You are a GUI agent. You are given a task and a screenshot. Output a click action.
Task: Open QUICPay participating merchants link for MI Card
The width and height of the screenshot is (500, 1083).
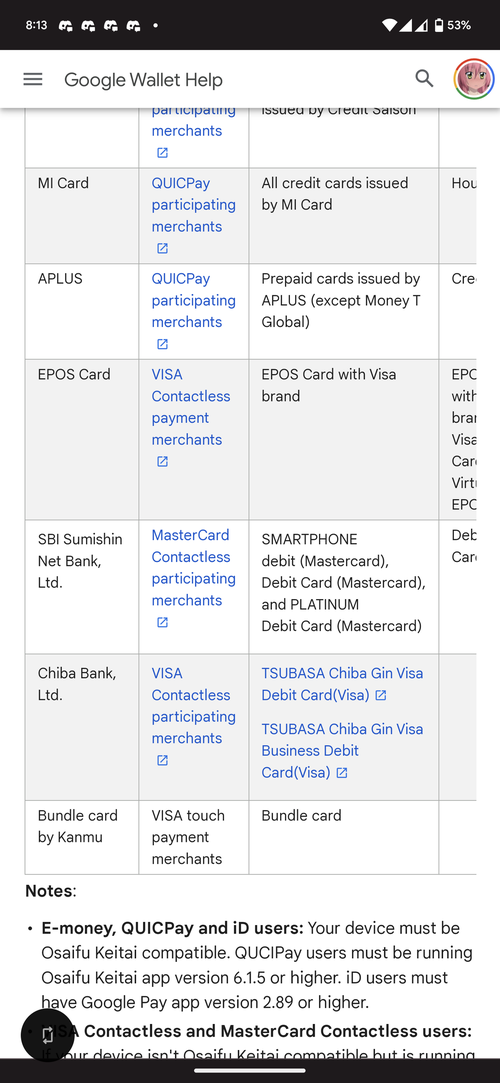pos(193,204)
